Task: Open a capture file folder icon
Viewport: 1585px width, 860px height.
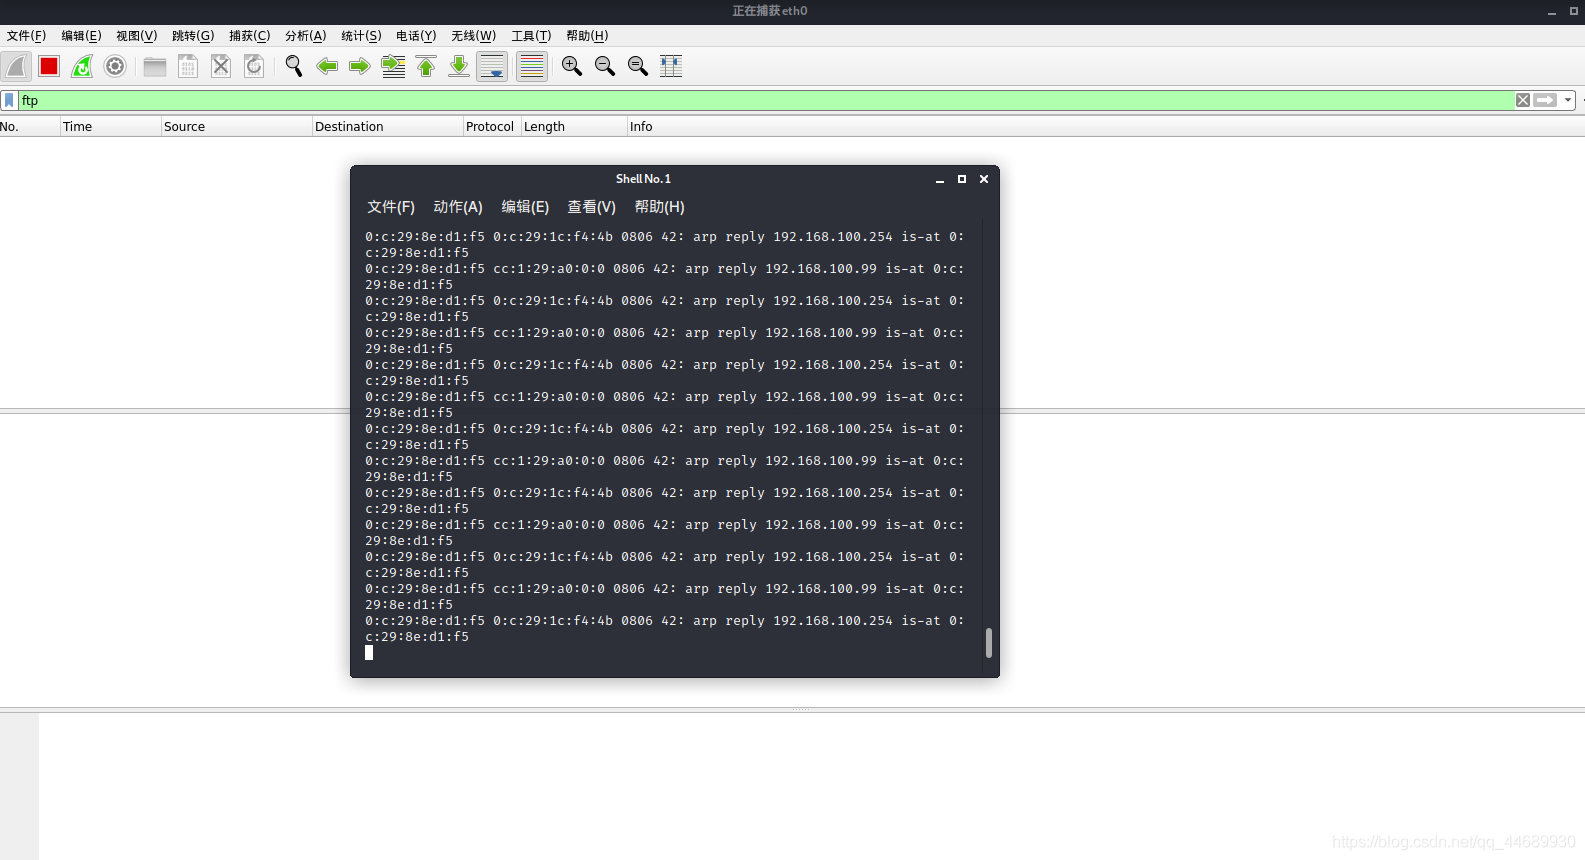Action: (x=155, y=66)
